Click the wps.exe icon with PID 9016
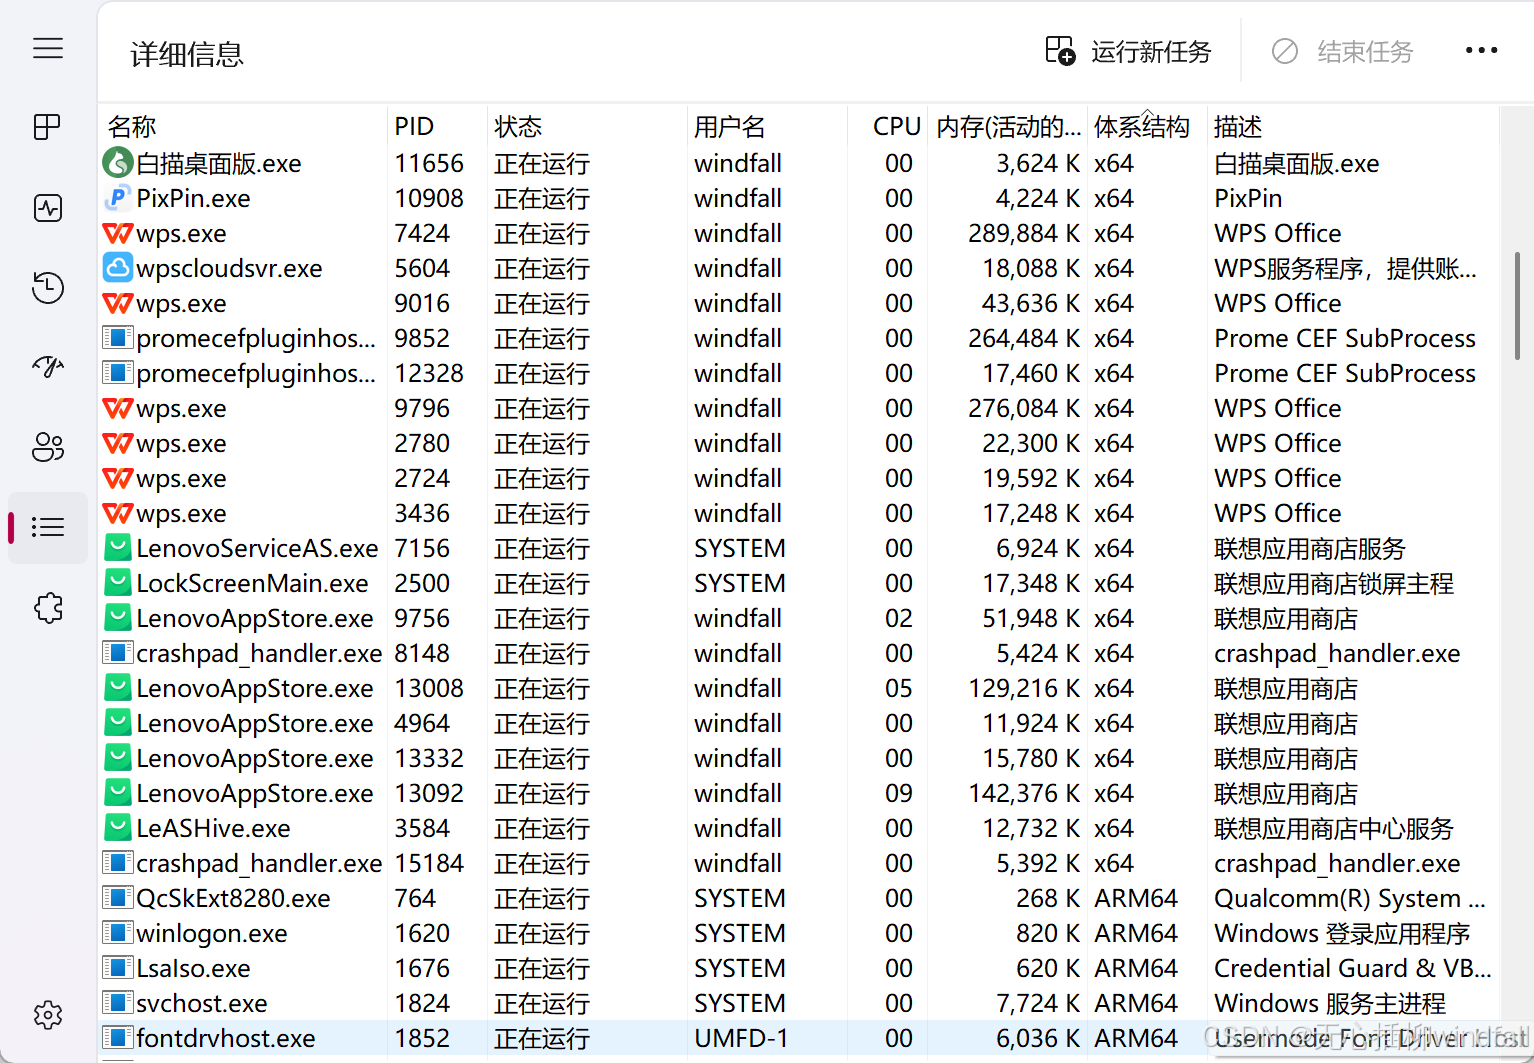Viewport: 1534px width, 1063px height. tap(118, 303)
